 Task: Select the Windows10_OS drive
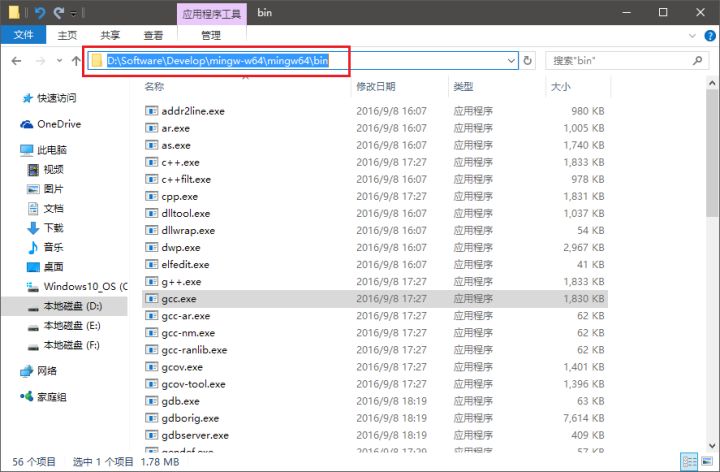[x=77, y=287]
